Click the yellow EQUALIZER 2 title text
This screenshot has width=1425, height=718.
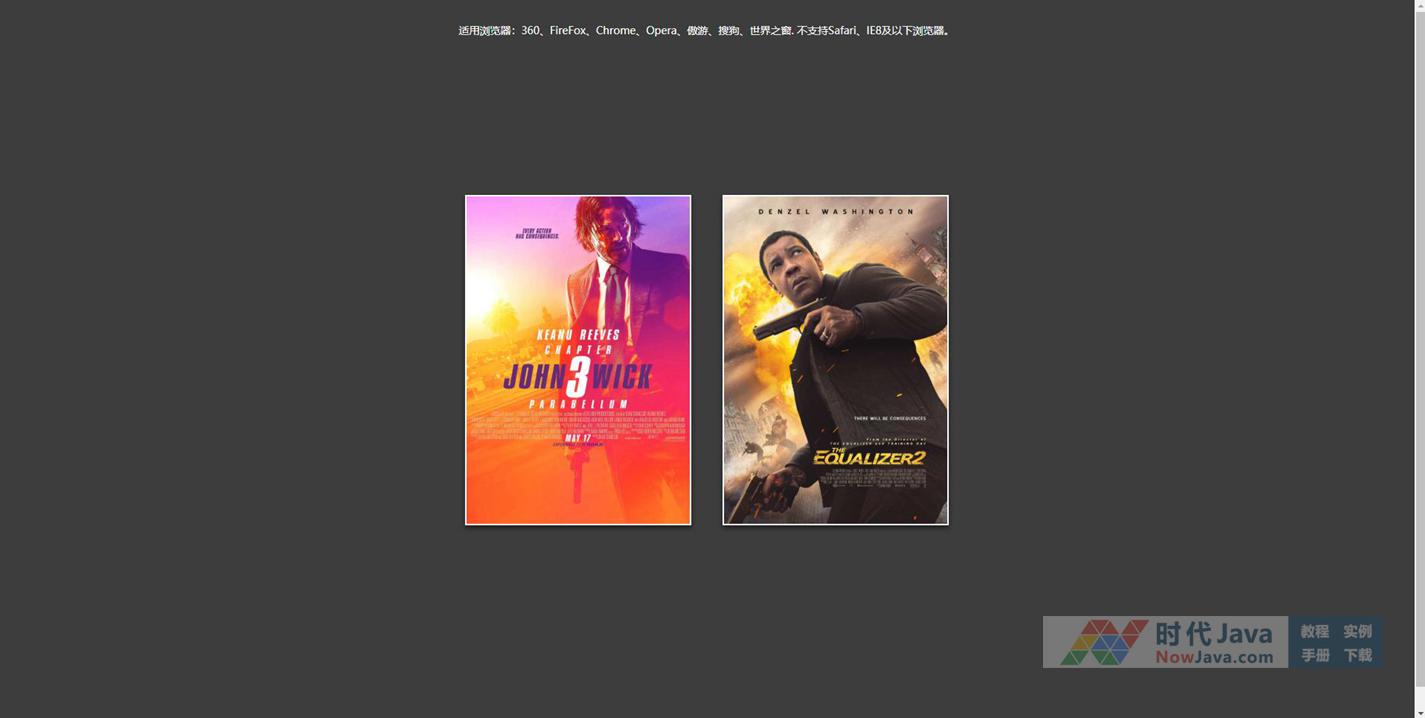click(868, 458)
